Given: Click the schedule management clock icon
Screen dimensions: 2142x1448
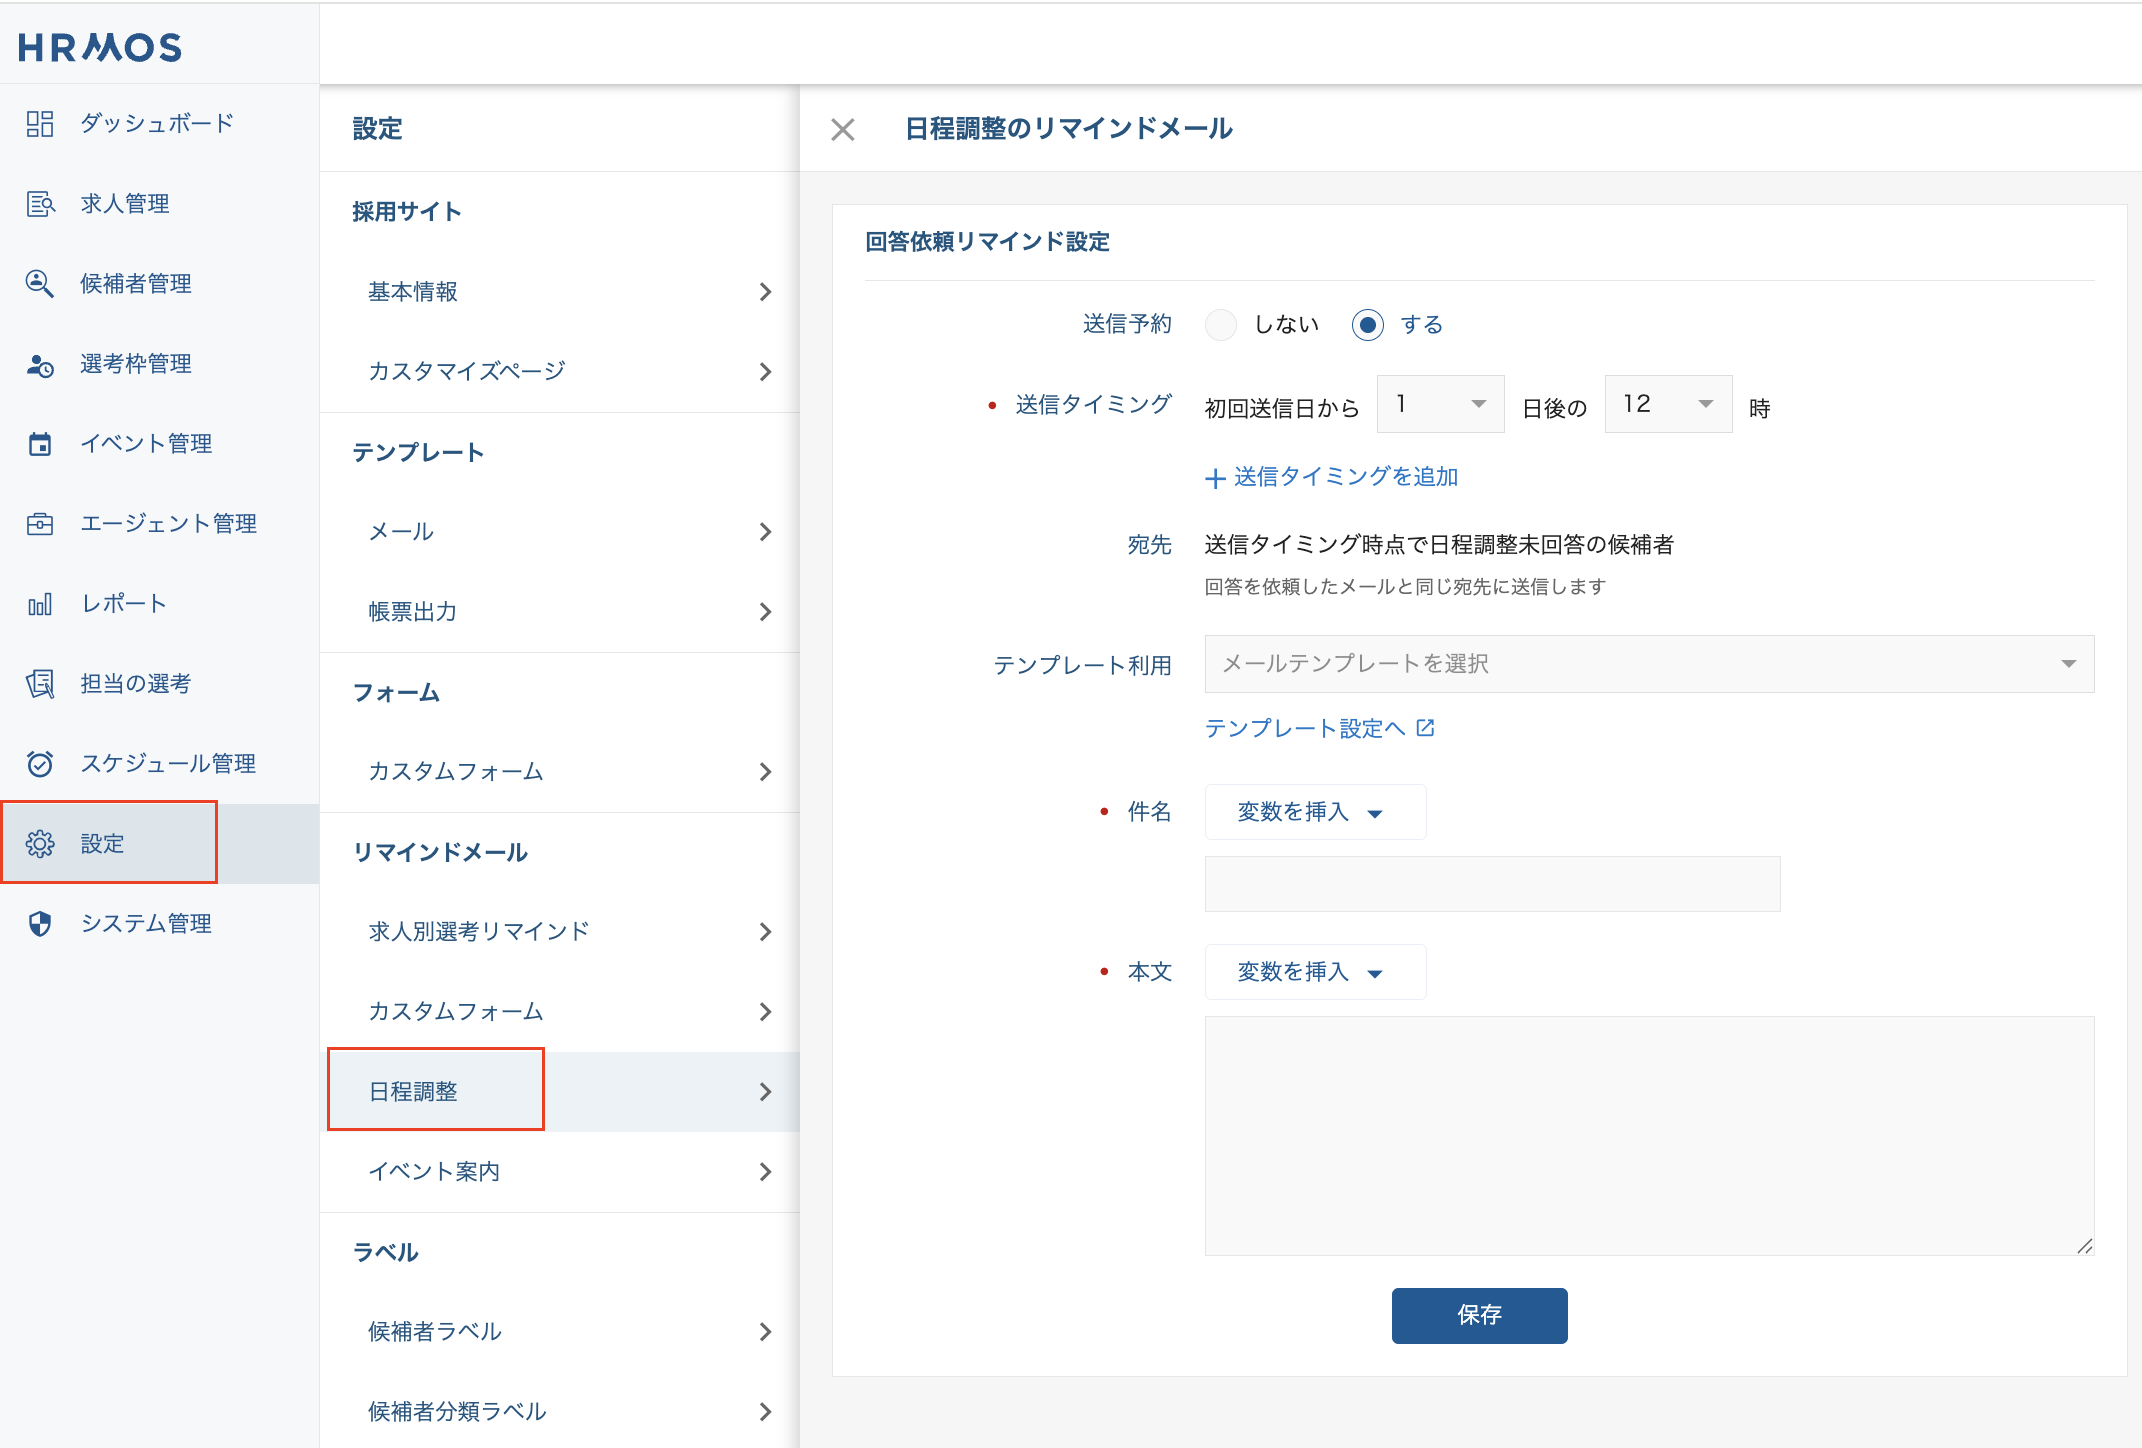Looking at the screenshot, I should (40, 764).
